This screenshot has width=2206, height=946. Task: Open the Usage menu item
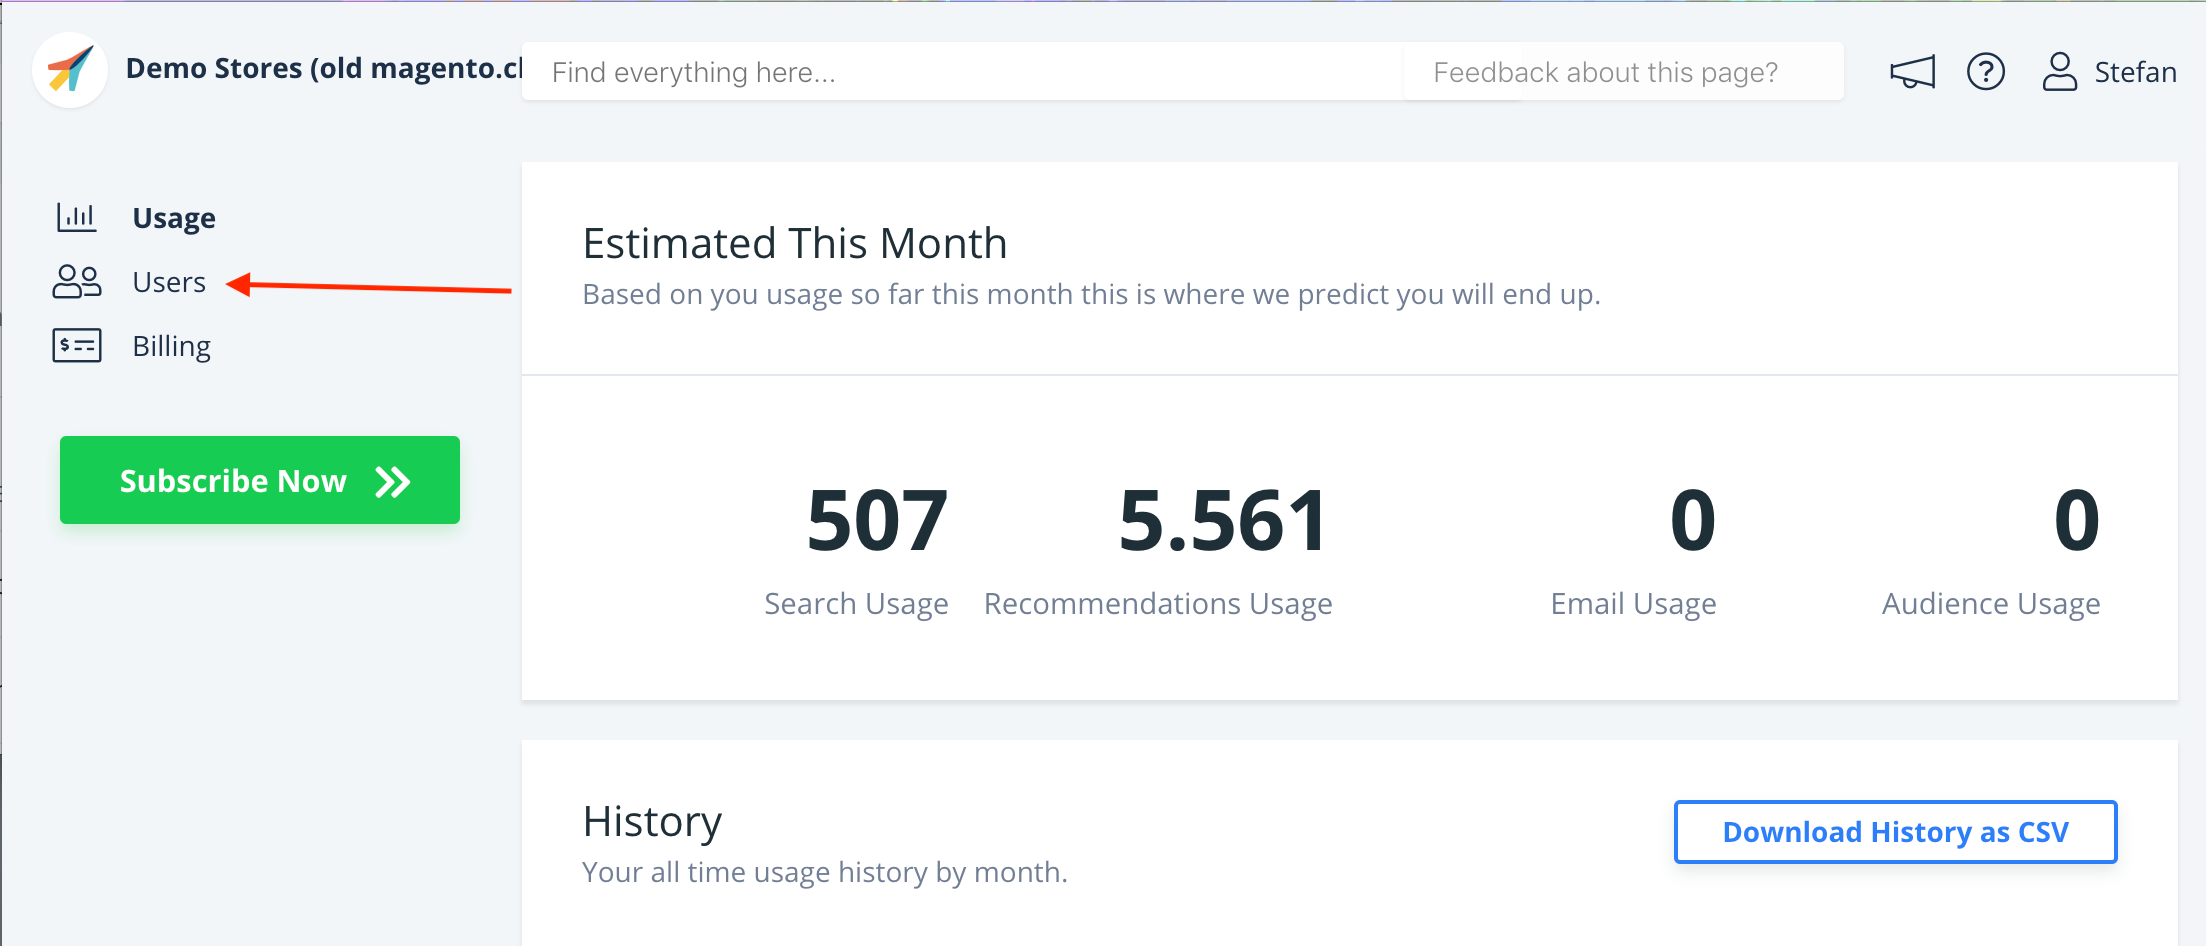(174, 218)
